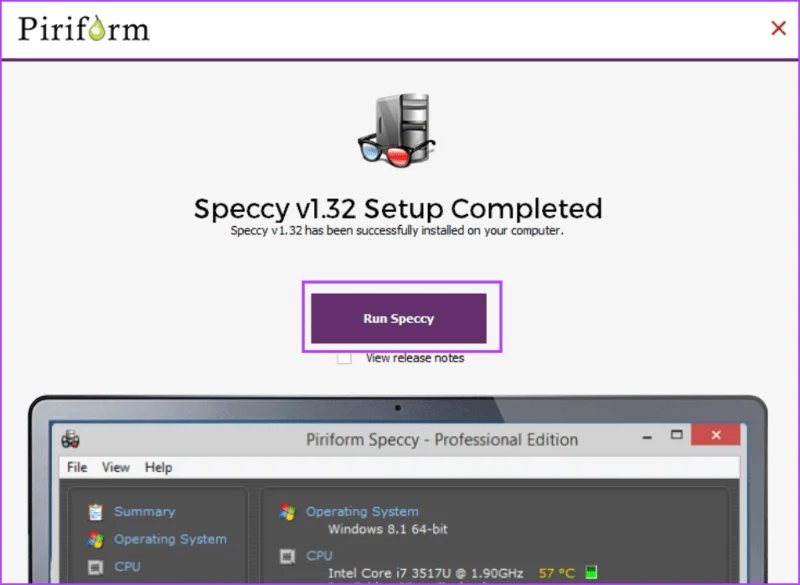
Task: Maximize the Piriform Speccy preview window
Action: 677,435
